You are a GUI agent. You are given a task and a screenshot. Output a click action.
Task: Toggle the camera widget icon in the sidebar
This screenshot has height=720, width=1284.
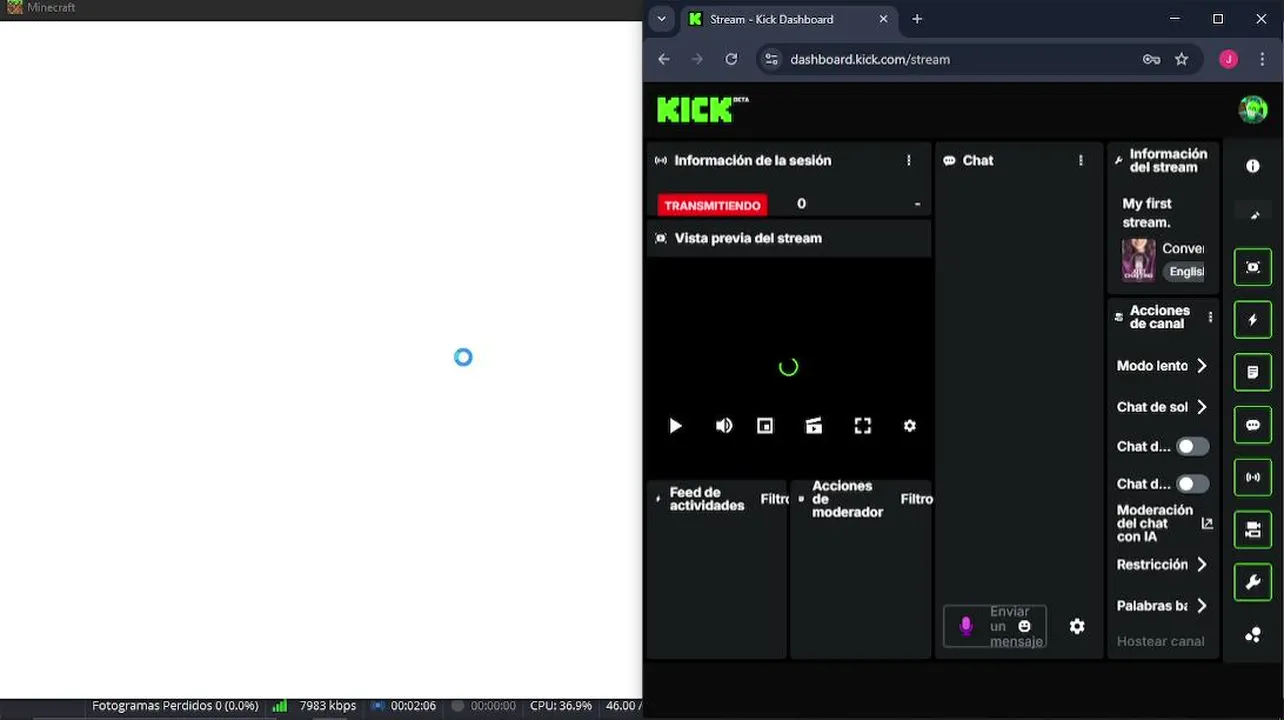point(1253,530)
